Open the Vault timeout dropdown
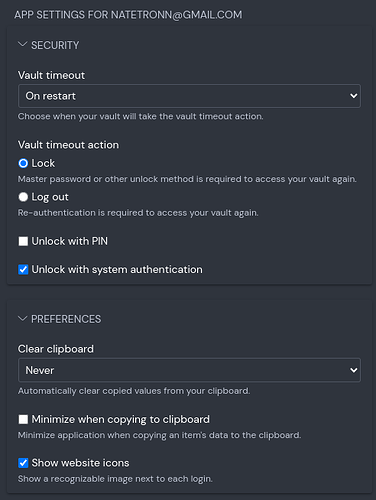The height and width of the screenshot is (500, 376). pos(189,96)
